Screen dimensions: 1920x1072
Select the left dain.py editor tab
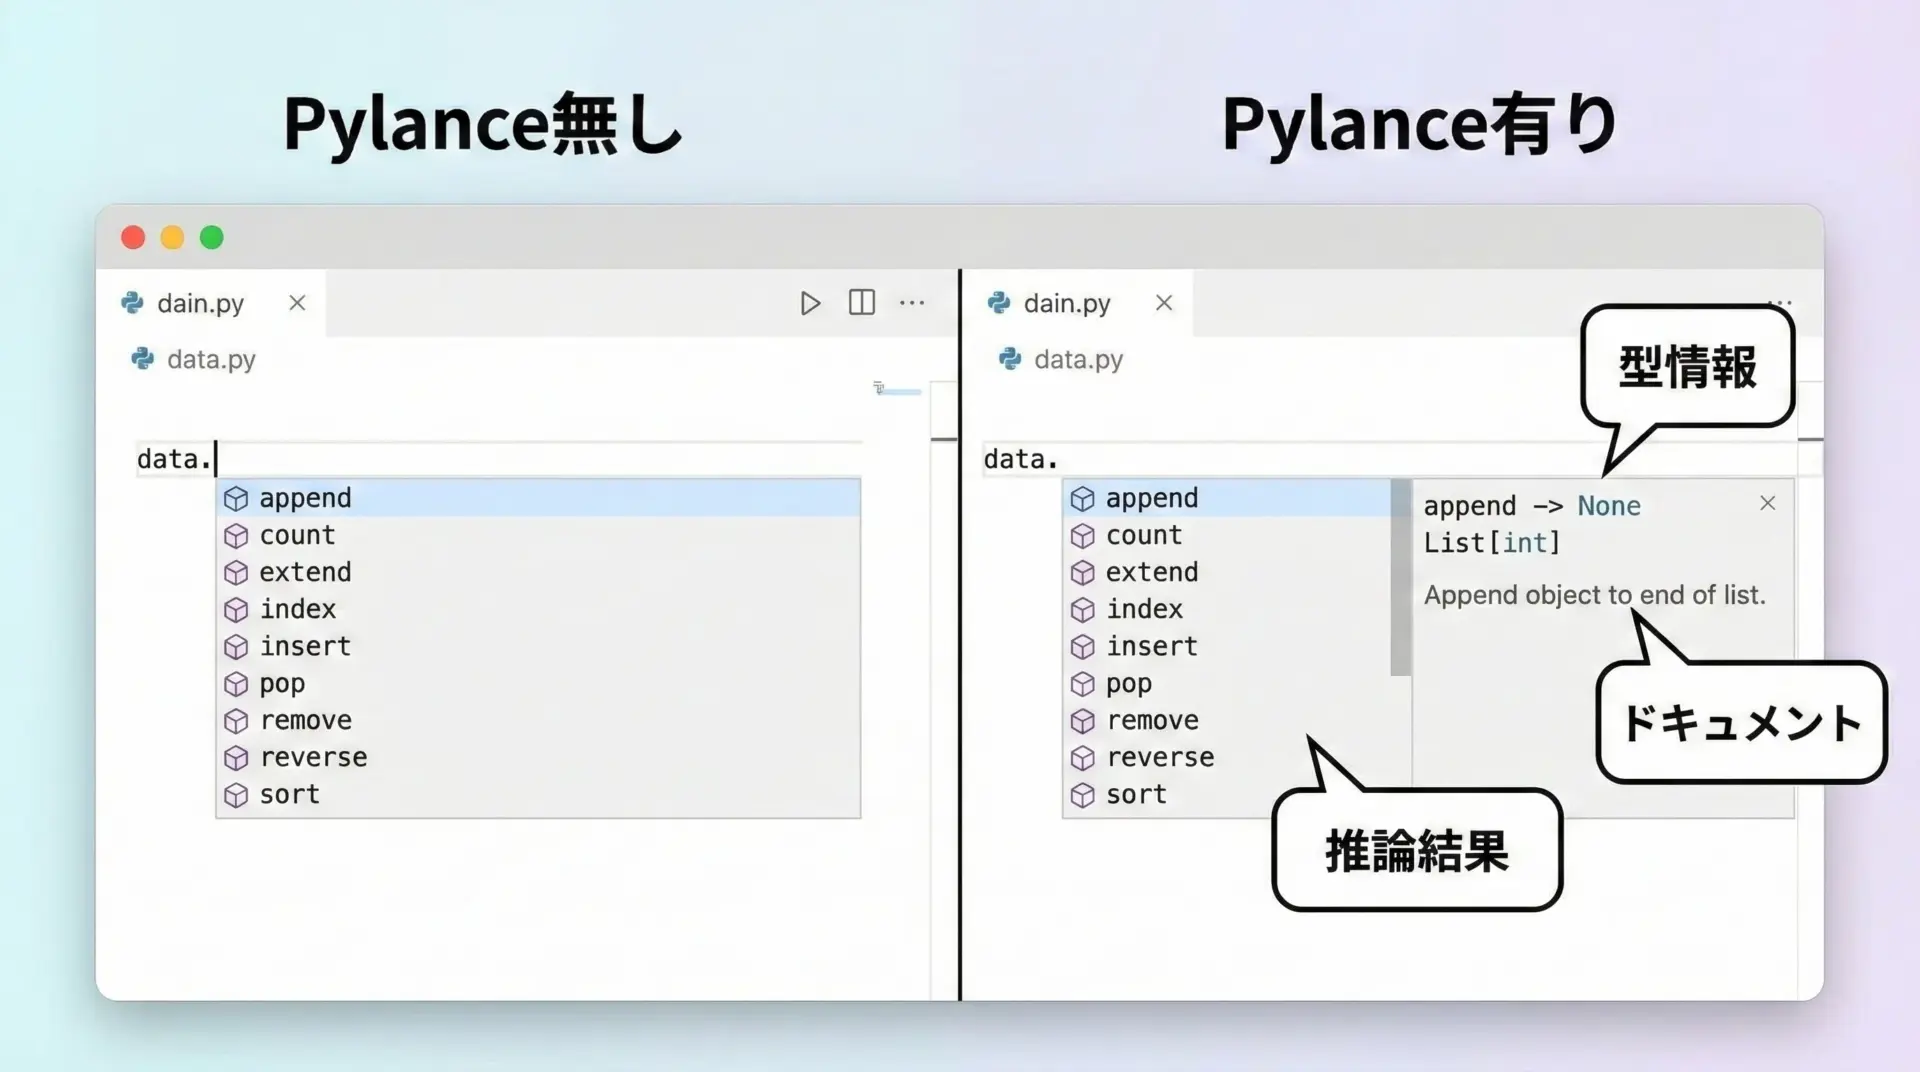200,303
